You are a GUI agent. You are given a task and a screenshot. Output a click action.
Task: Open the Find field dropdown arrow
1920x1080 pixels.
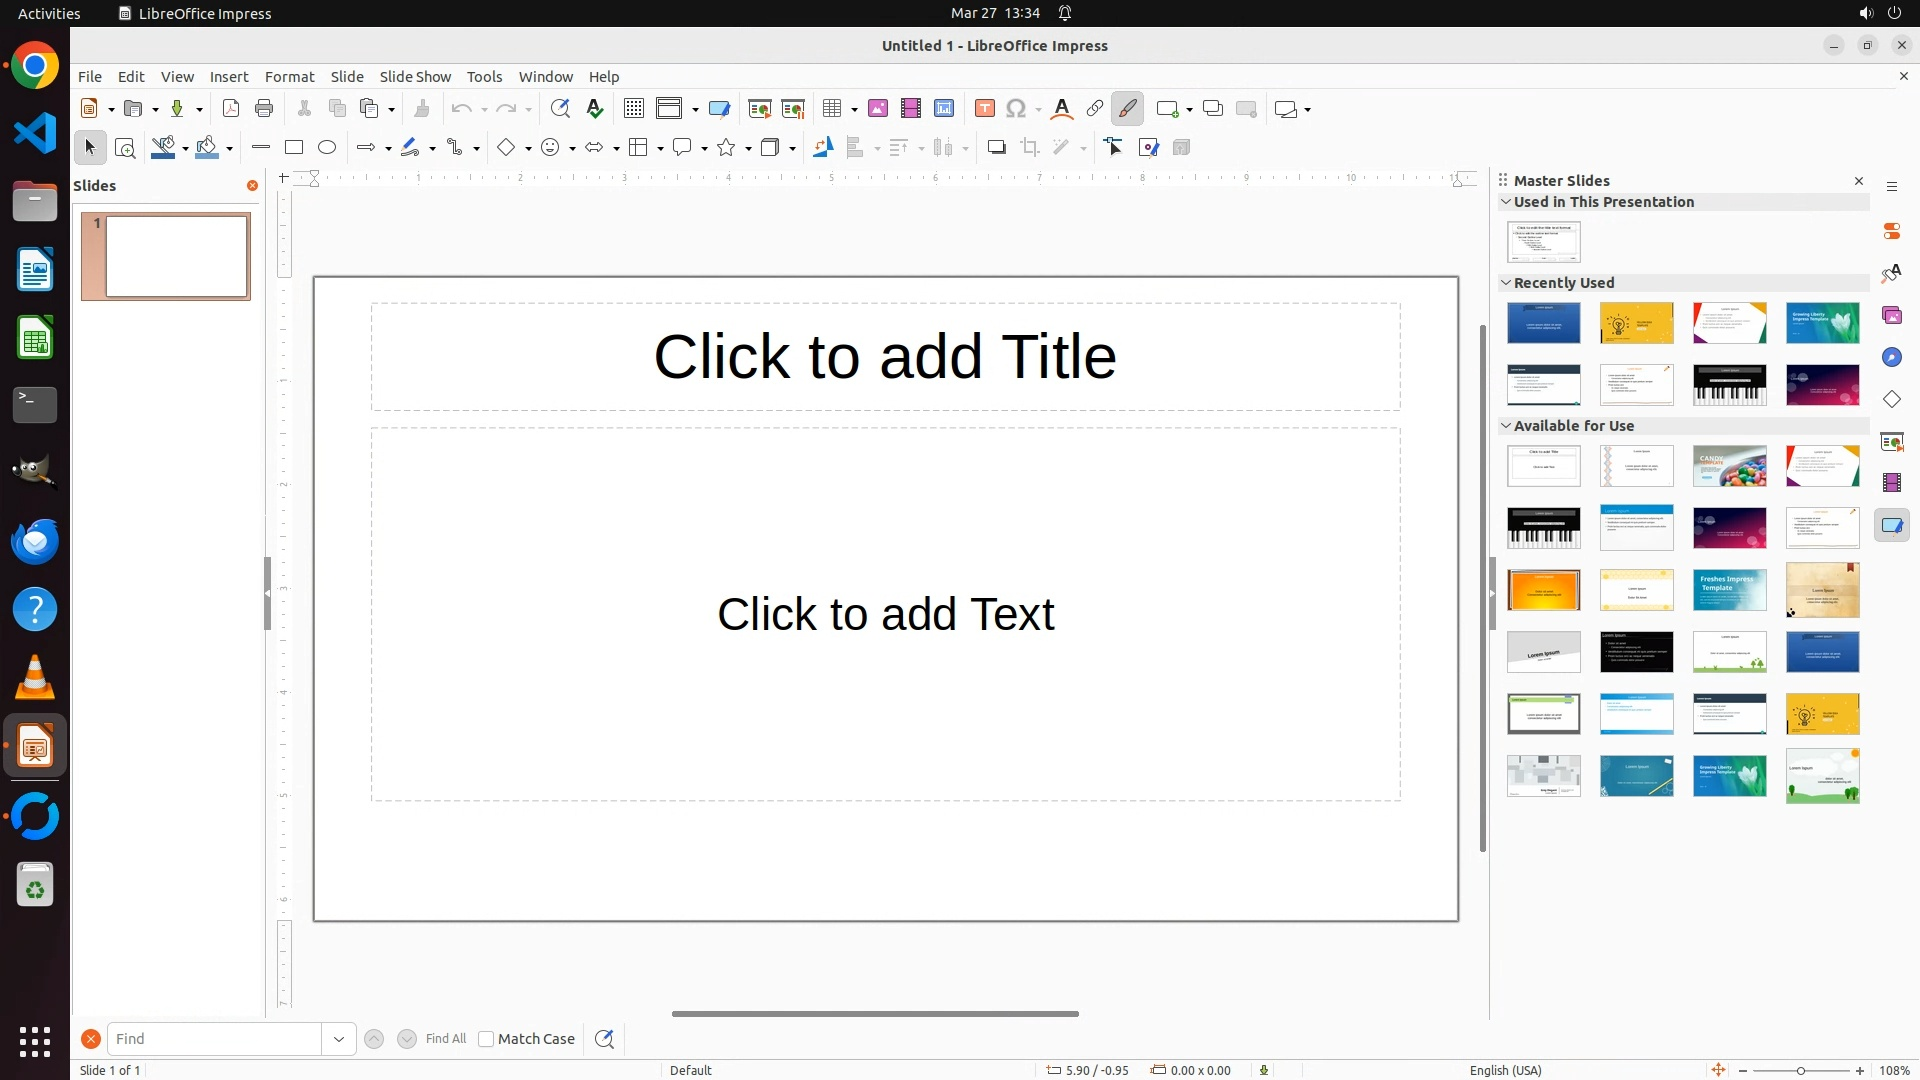[339, 1039]
